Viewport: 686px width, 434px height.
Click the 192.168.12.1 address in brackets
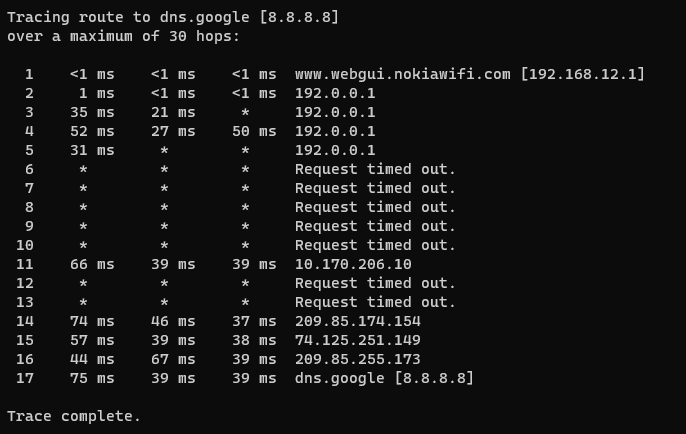point(583,74)
